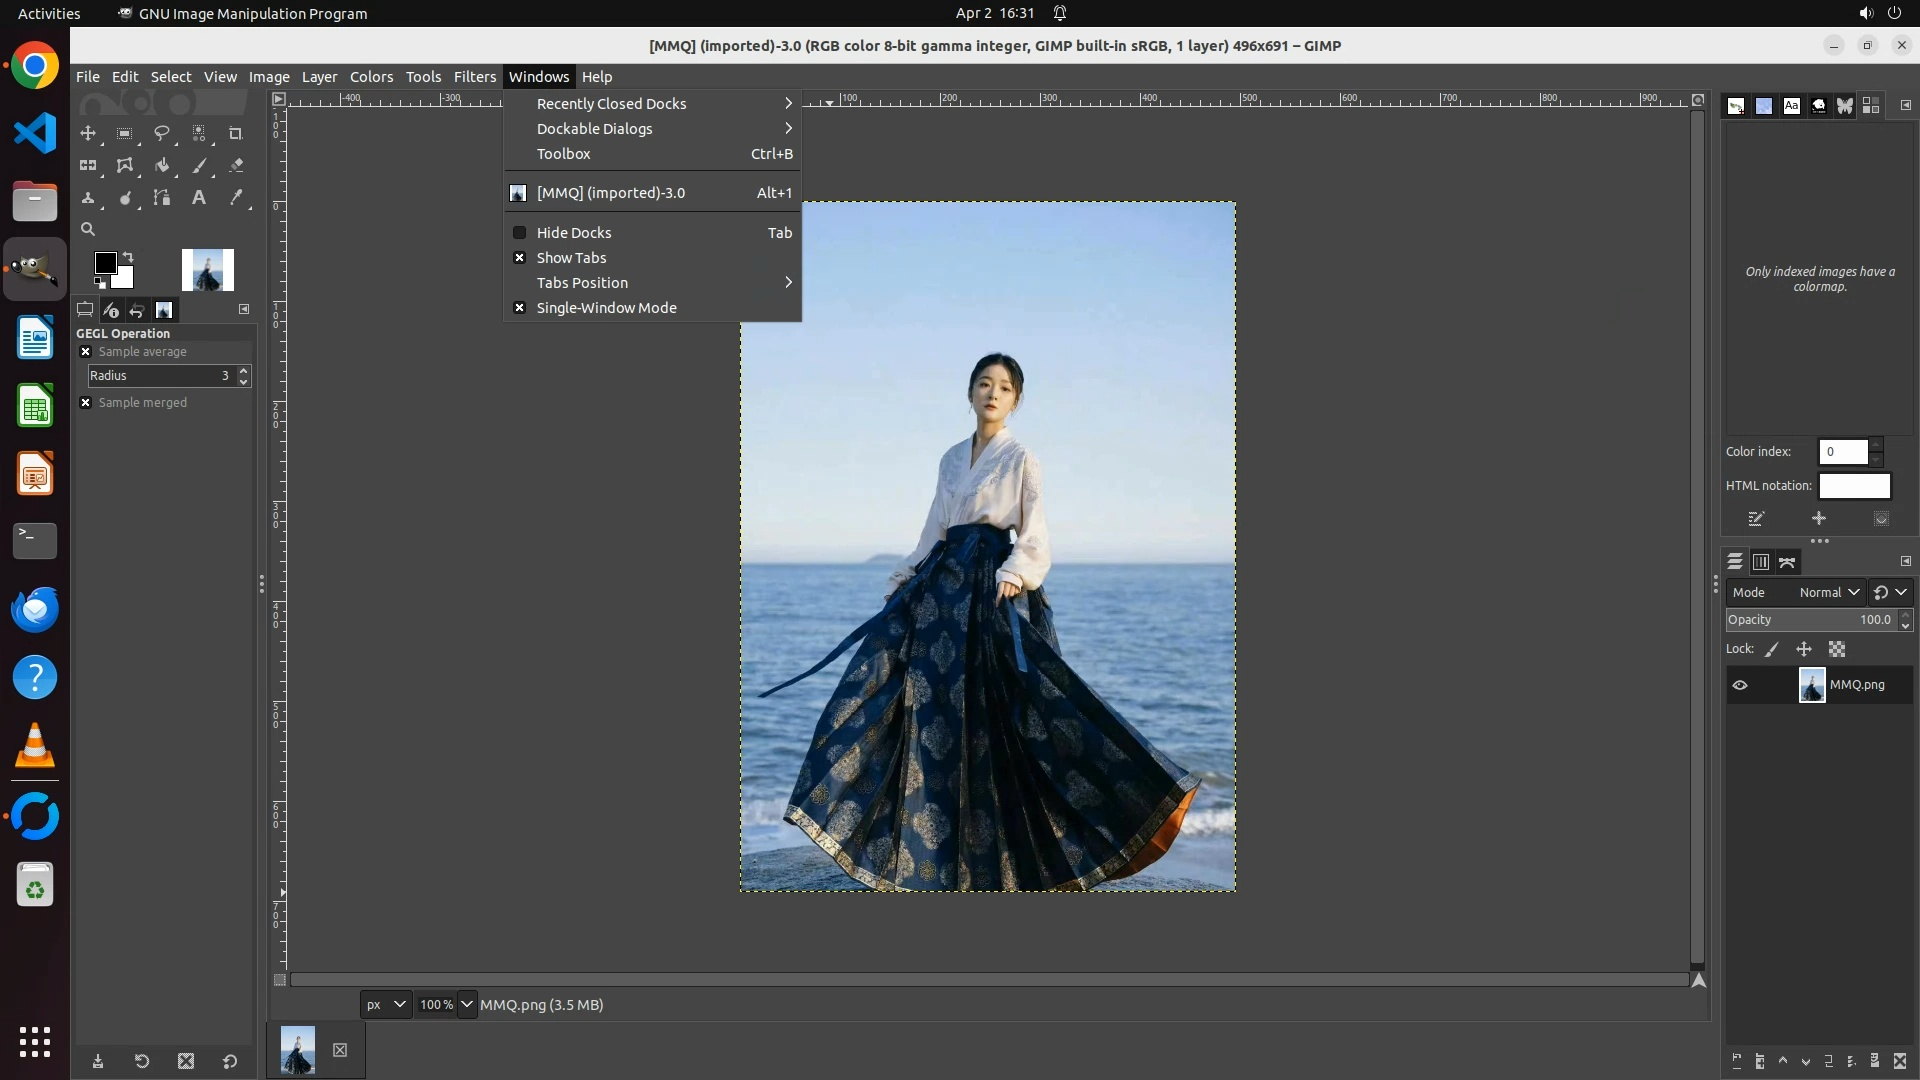
Task: Open the zoom percentage dropdown
Action: click(x=467, y=1004)
